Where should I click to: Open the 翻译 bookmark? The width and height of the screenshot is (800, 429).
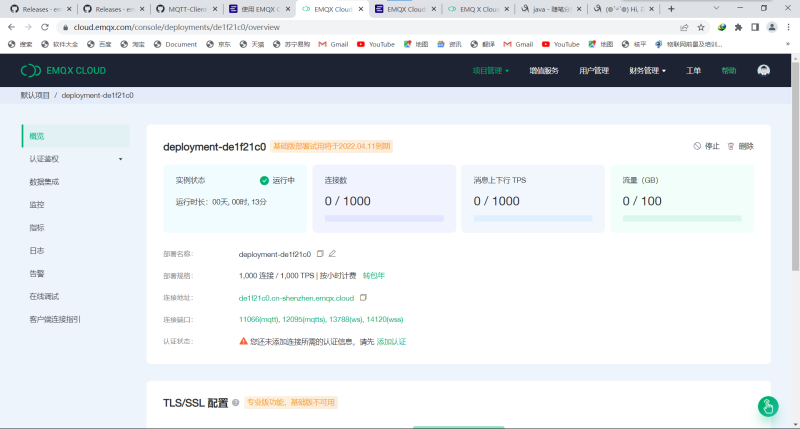[x=483, y=44]
